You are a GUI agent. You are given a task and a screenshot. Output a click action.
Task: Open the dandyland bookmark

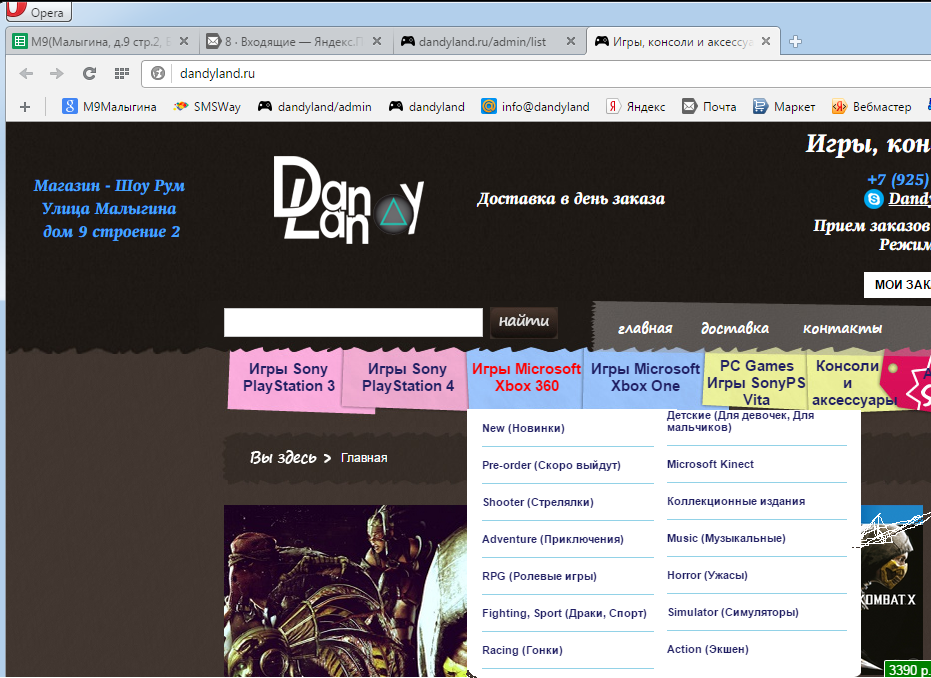pyautogui.click(x=426, y=107)
